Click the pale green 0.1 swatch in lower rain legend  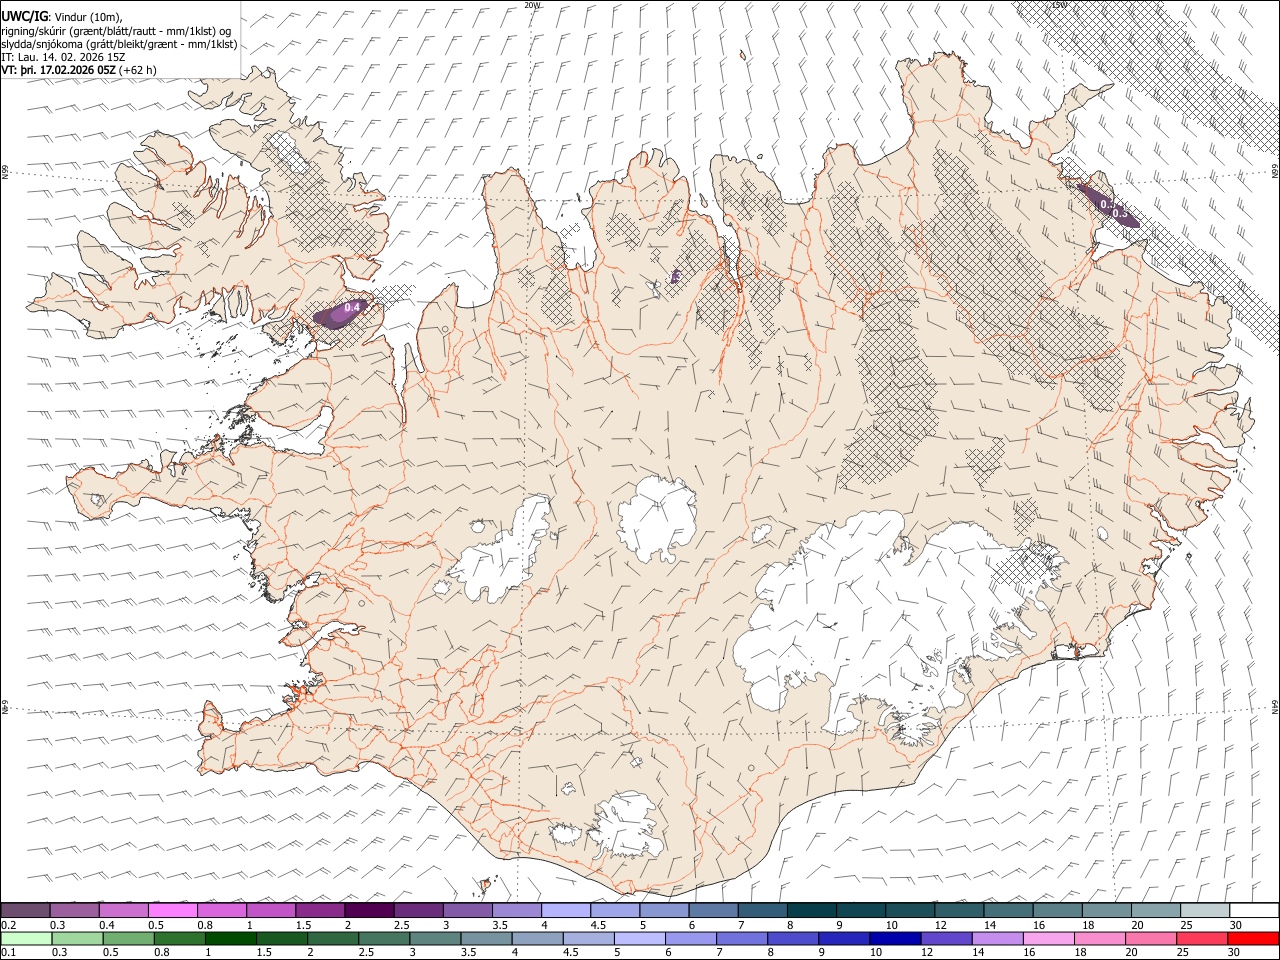coord(26,939)
